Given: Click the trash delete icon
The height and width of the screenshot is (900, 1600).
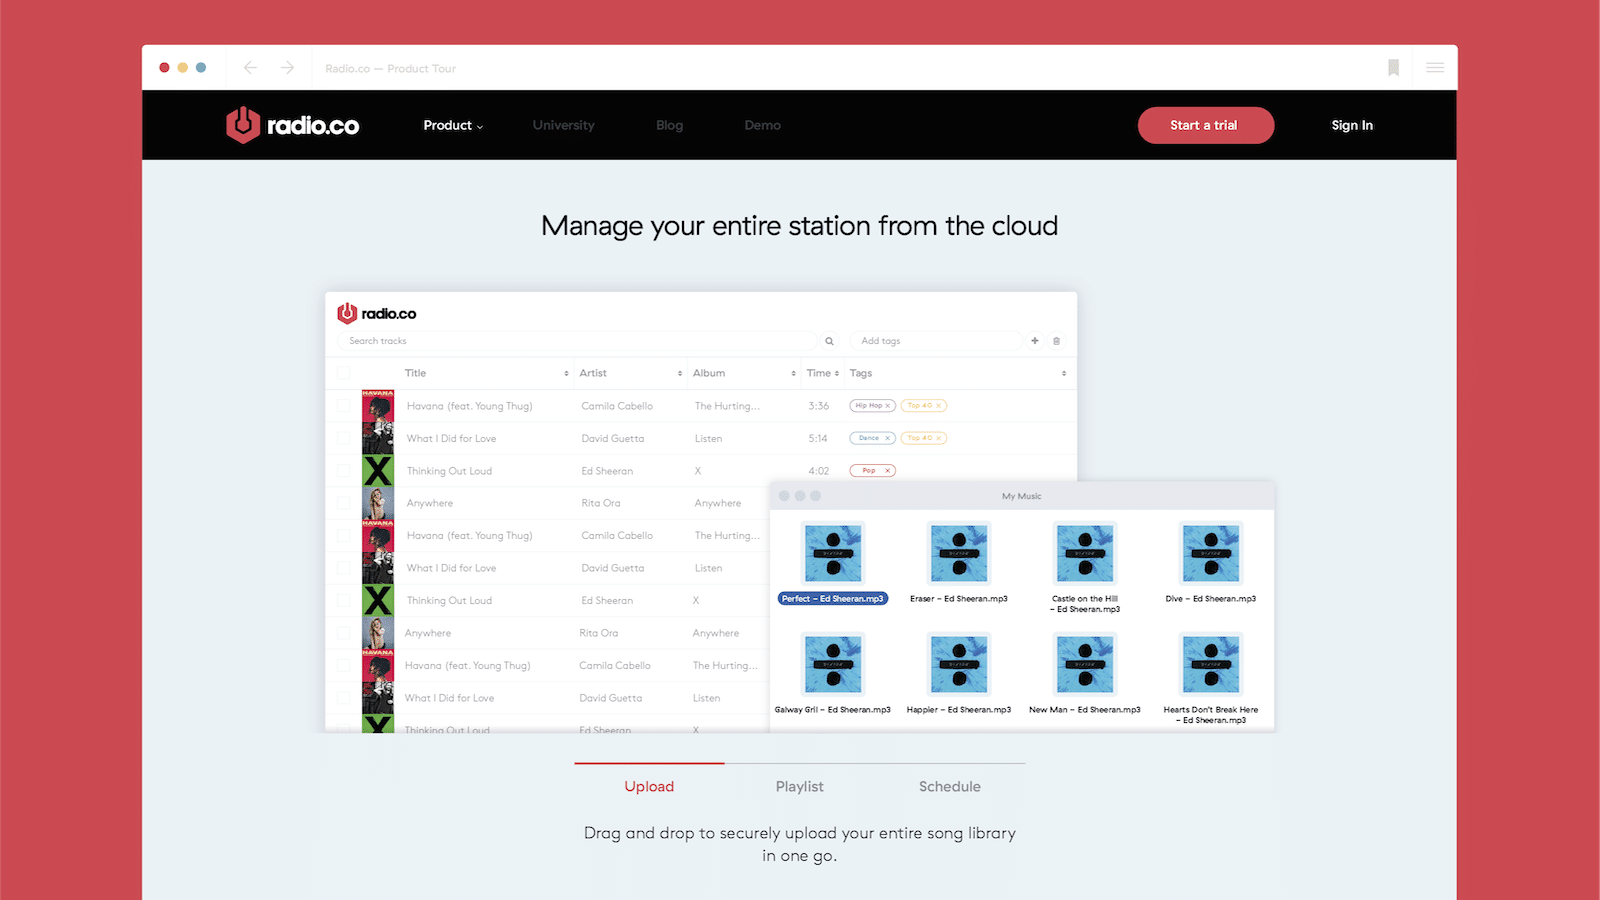Looking at the screenshot, I should tap(1056, 341).
